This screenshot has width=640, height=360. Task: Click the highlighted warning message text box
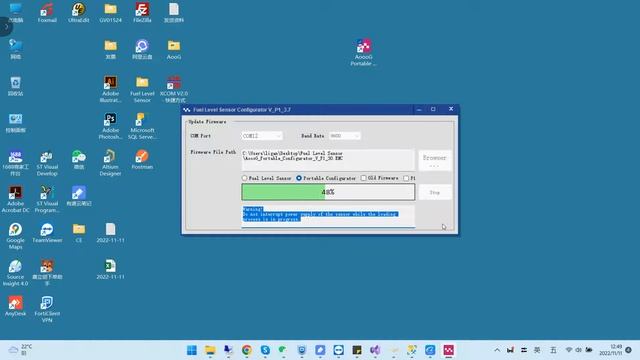pos(328,216)
